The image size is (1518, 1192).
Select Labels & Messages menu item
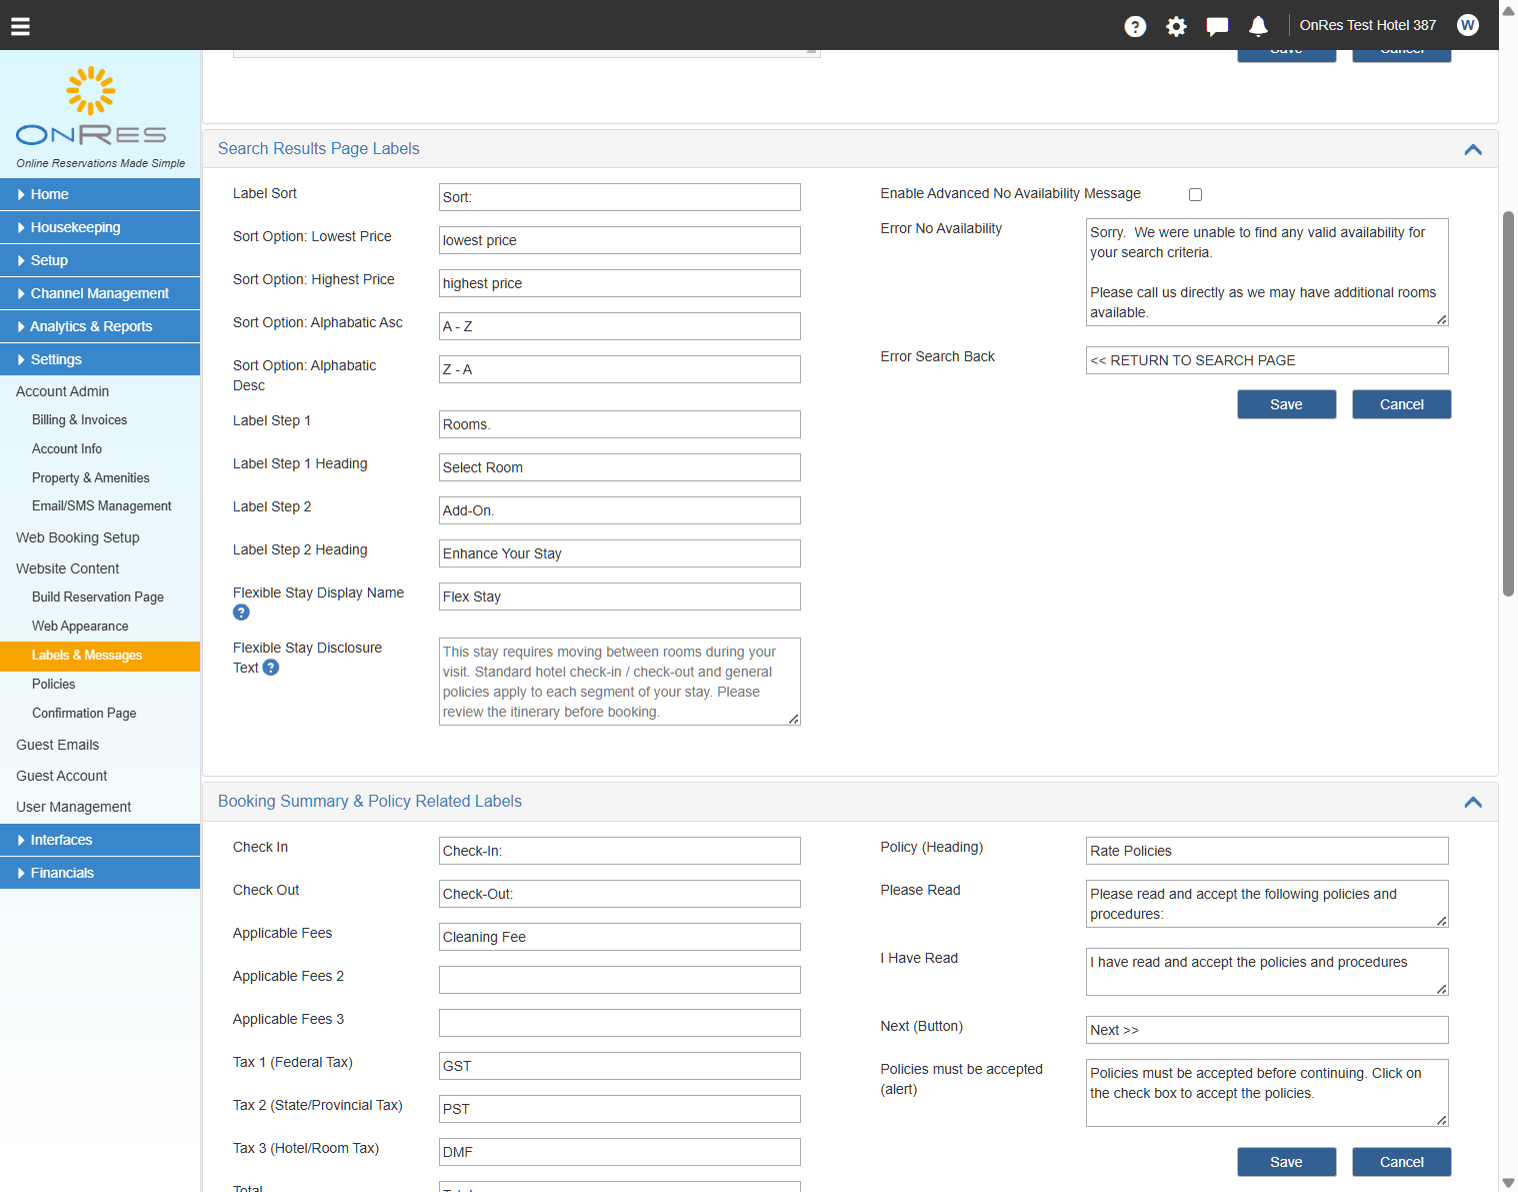pyautogui.click(x=100, y=656)
